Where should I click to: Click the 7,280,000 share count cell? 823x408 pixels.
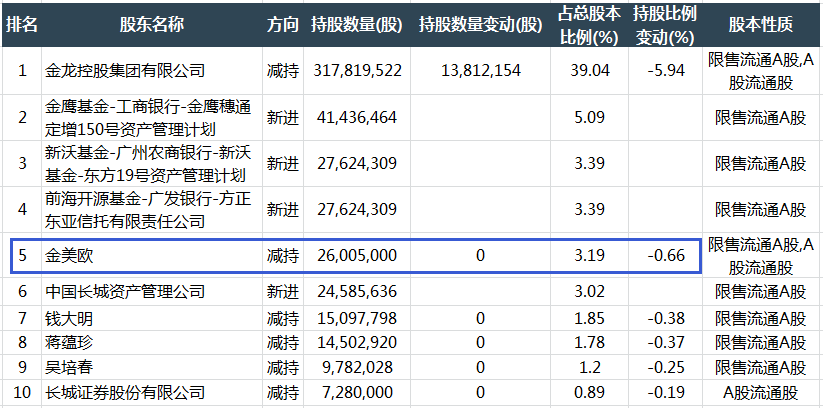pos(357,392)
